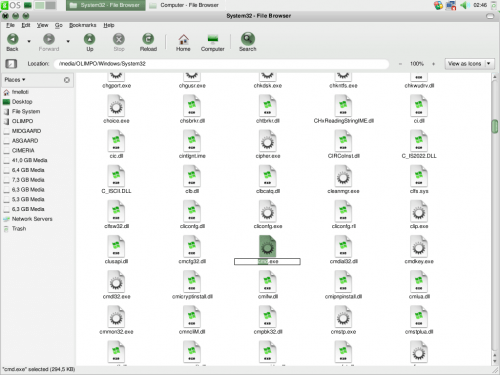The image size is (500, 375).
Task: Open the Help menu
Action: 109,25
